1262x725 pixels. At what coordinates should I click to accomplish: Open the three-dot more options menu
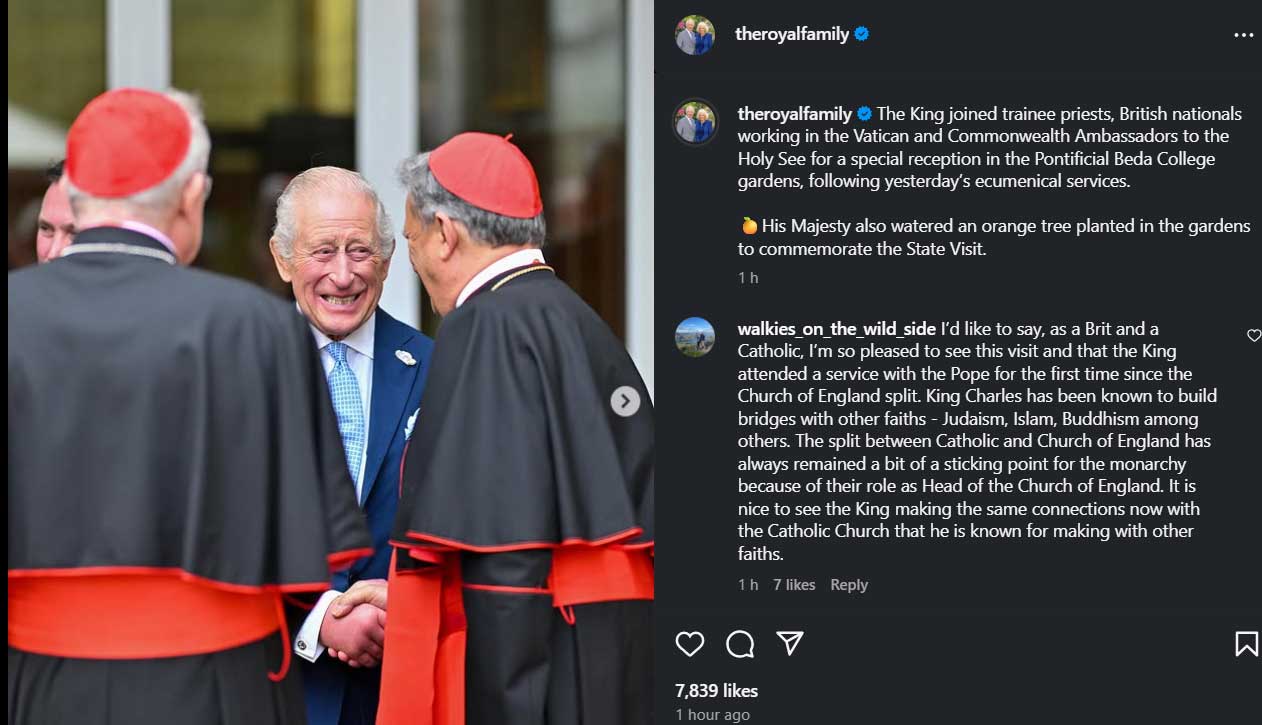click(1243, 35)
